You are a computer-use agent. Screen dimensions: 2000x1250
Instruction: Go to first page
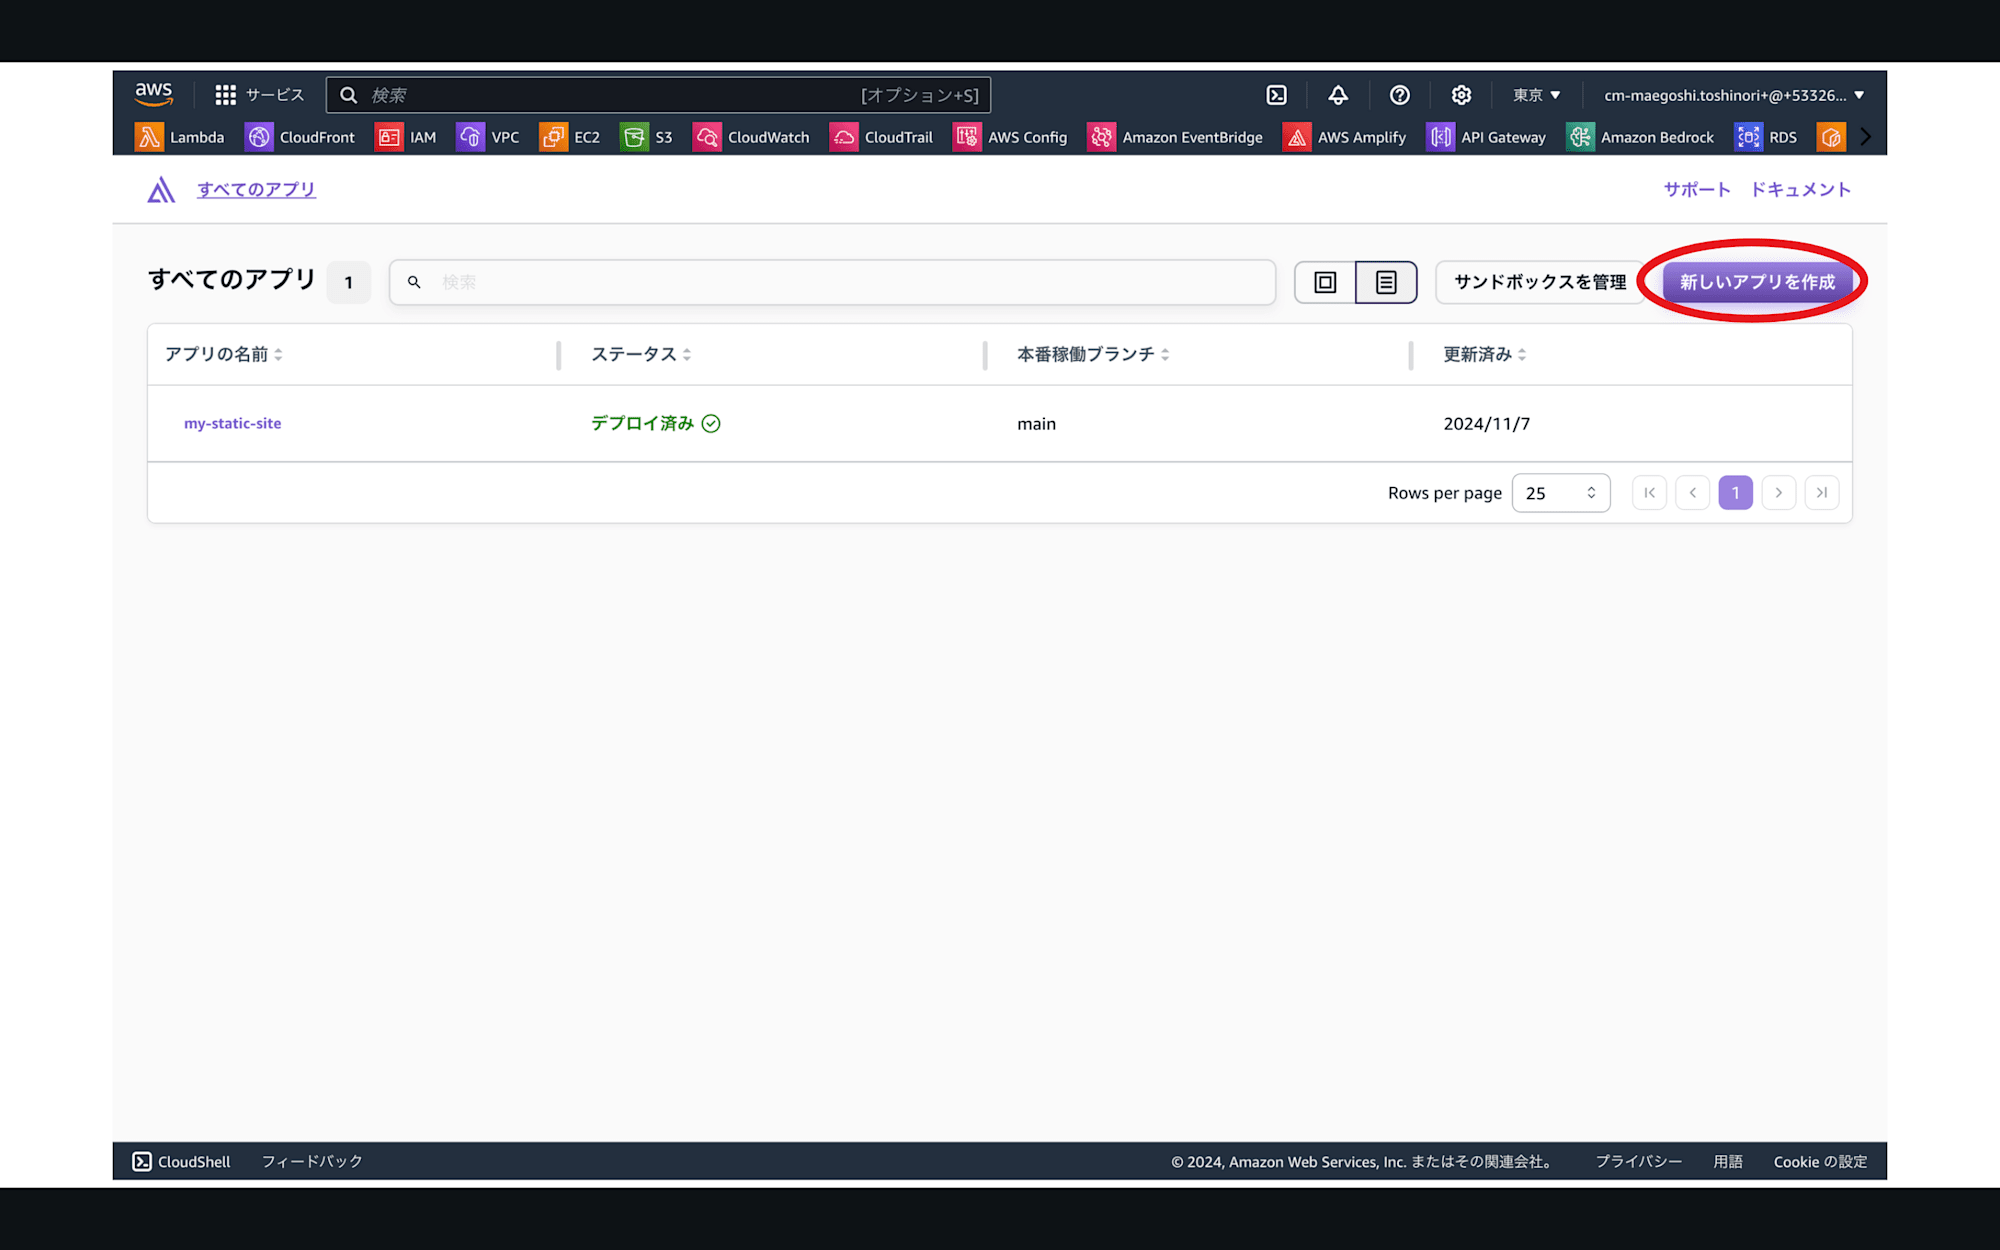1649,493
